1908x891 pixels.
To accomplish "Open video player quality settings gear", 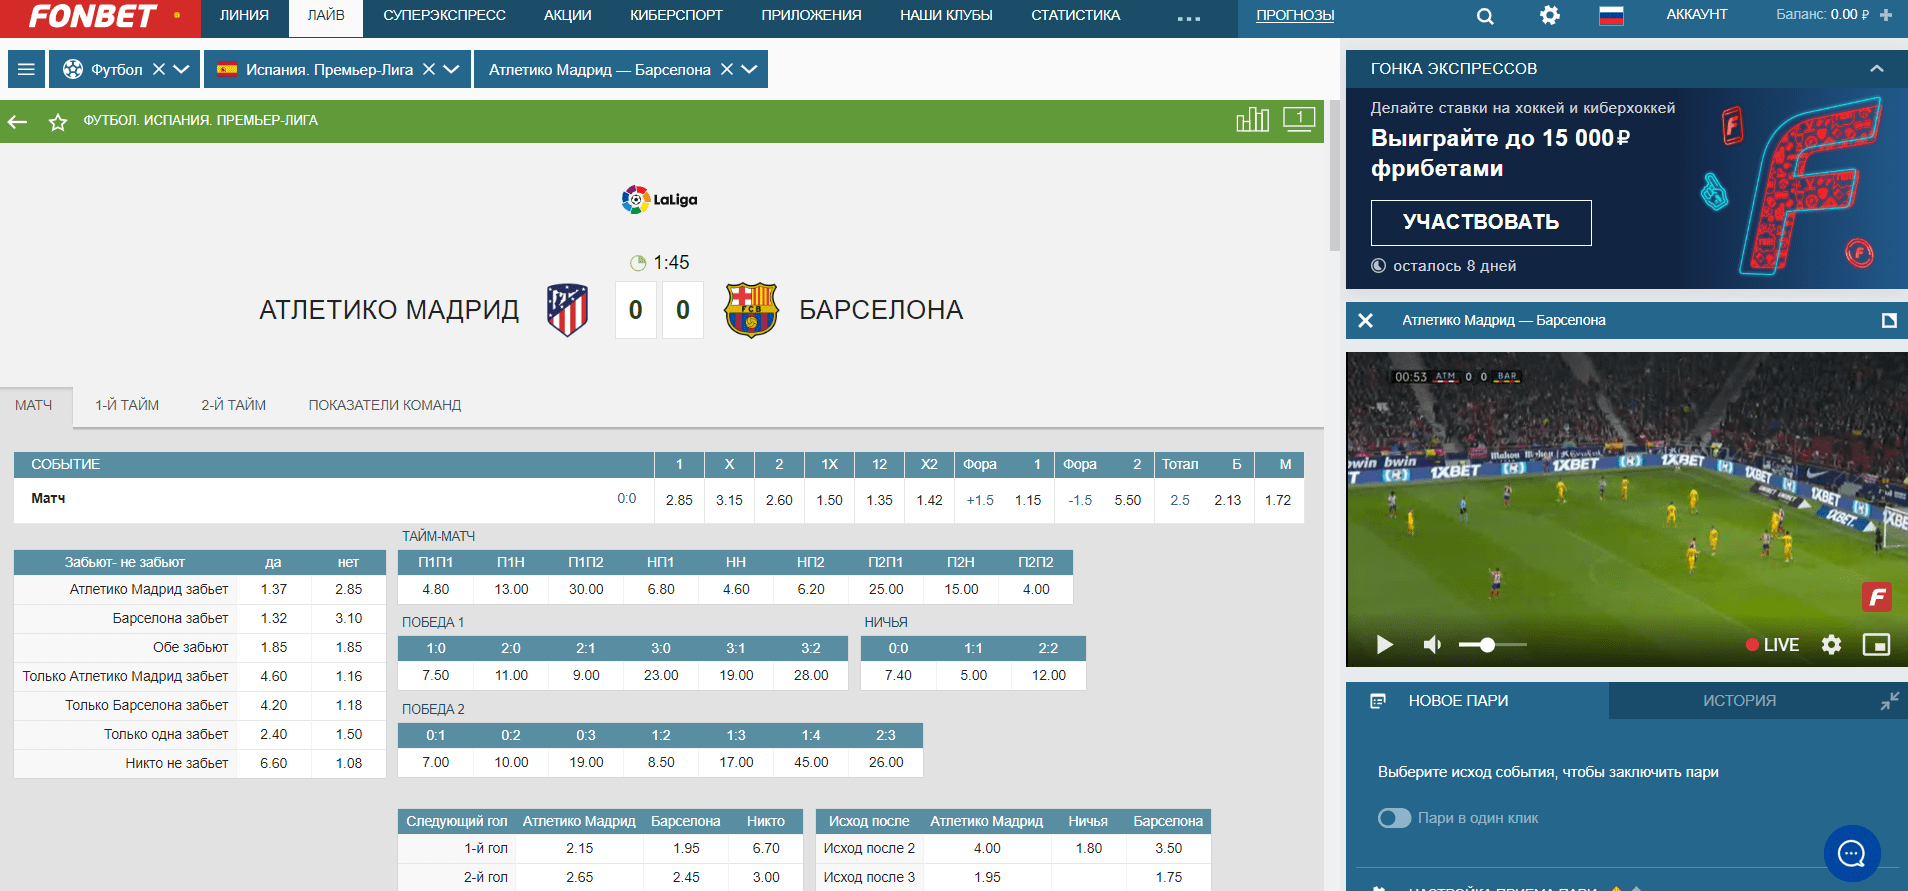I will [1831, 645].
